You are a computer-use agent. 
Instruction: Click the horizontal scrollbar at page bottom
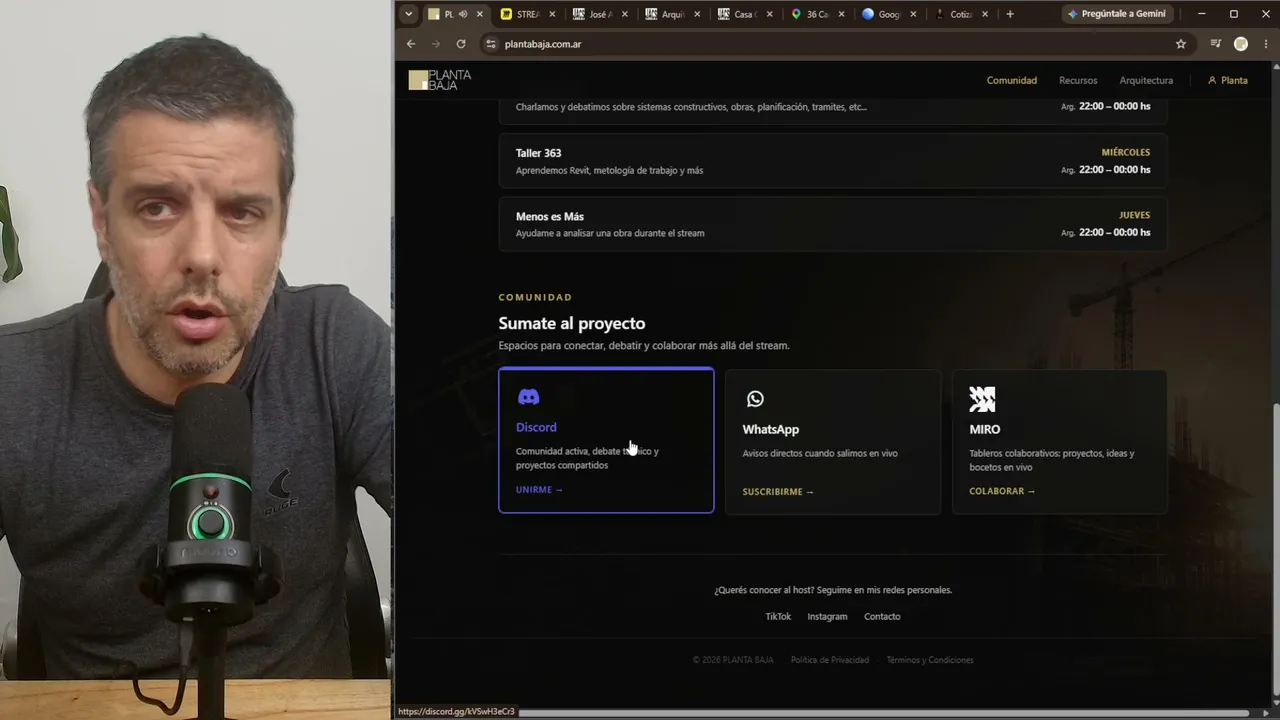[x=885, y=712]
